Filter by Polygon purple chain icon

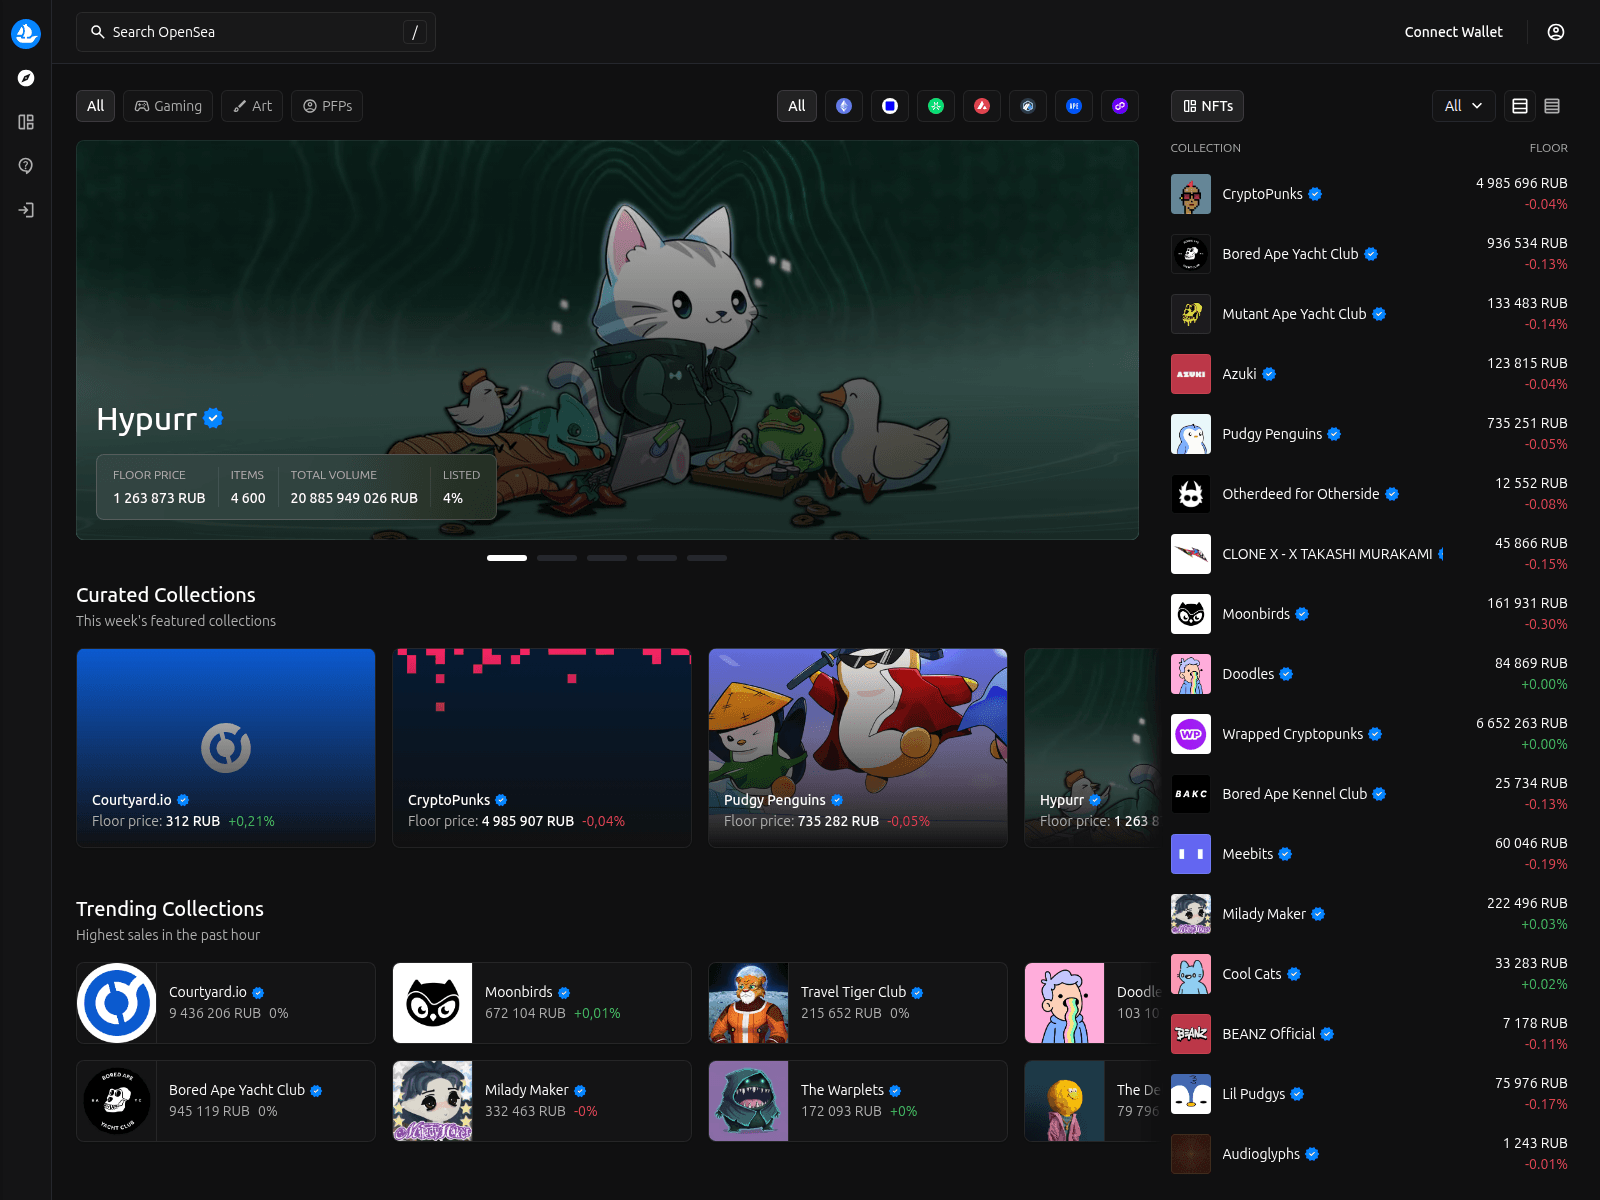click(x=1120, y=106)
